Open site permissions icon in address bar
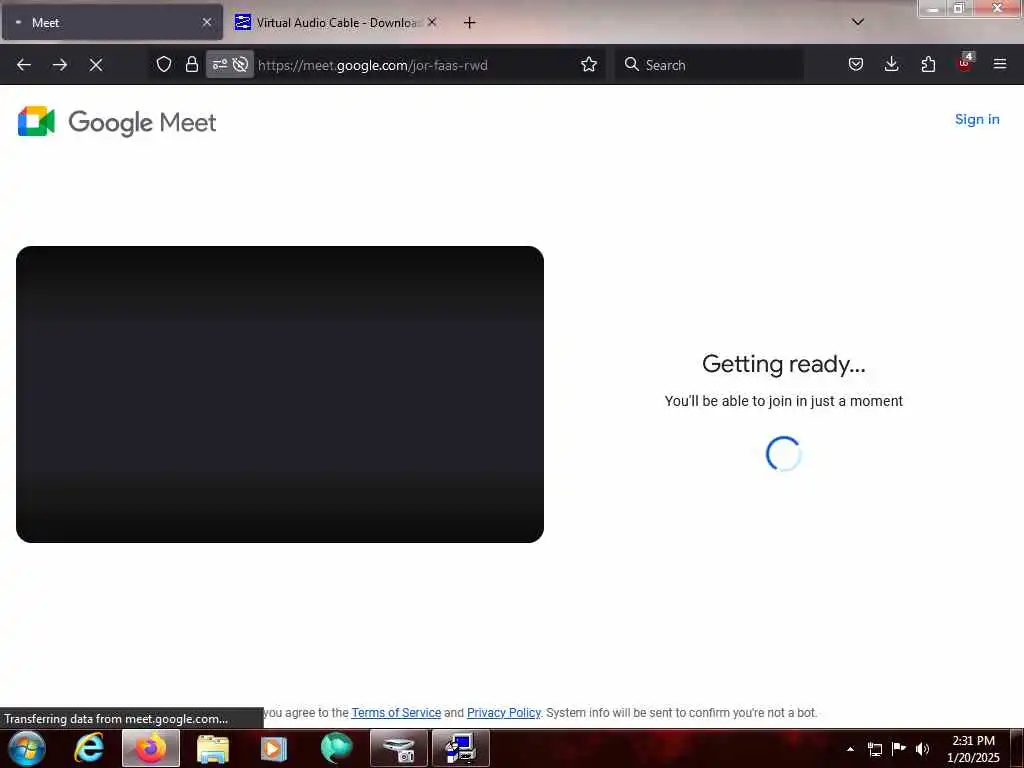The width and height of the screenshot is (1024, 768). pos(219,64)
